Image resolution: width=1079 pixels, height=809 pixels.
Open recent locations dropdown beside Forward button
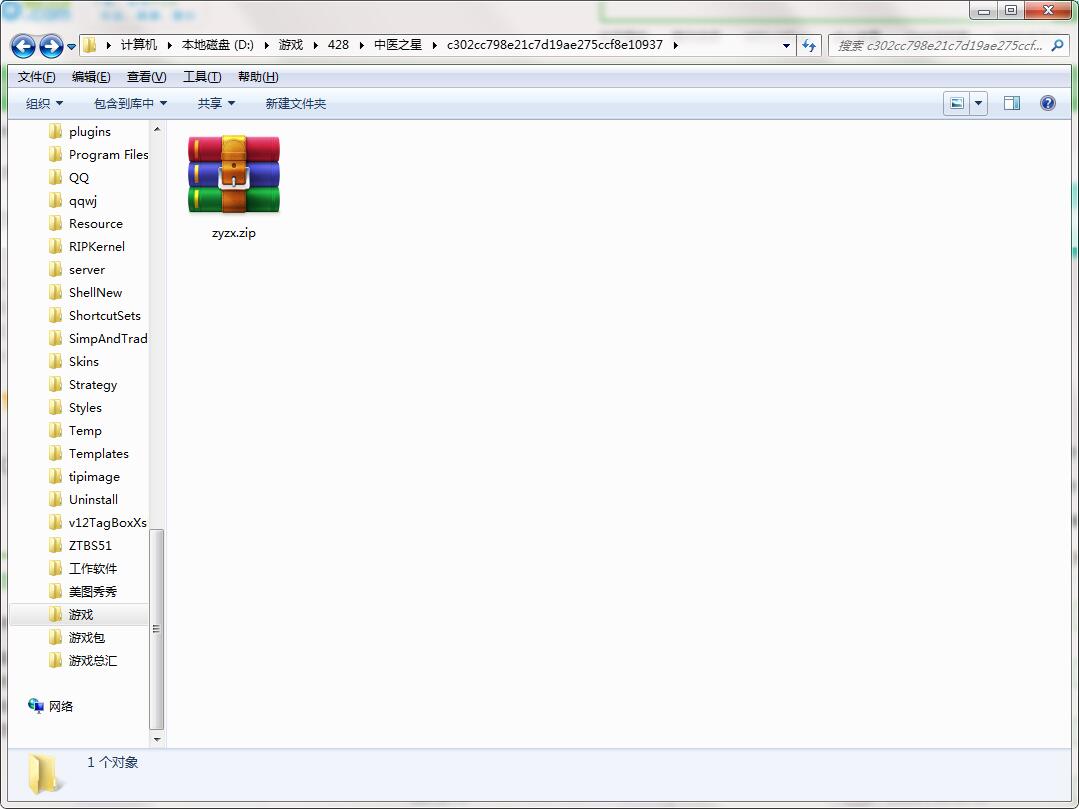click(x=72, y=47)
